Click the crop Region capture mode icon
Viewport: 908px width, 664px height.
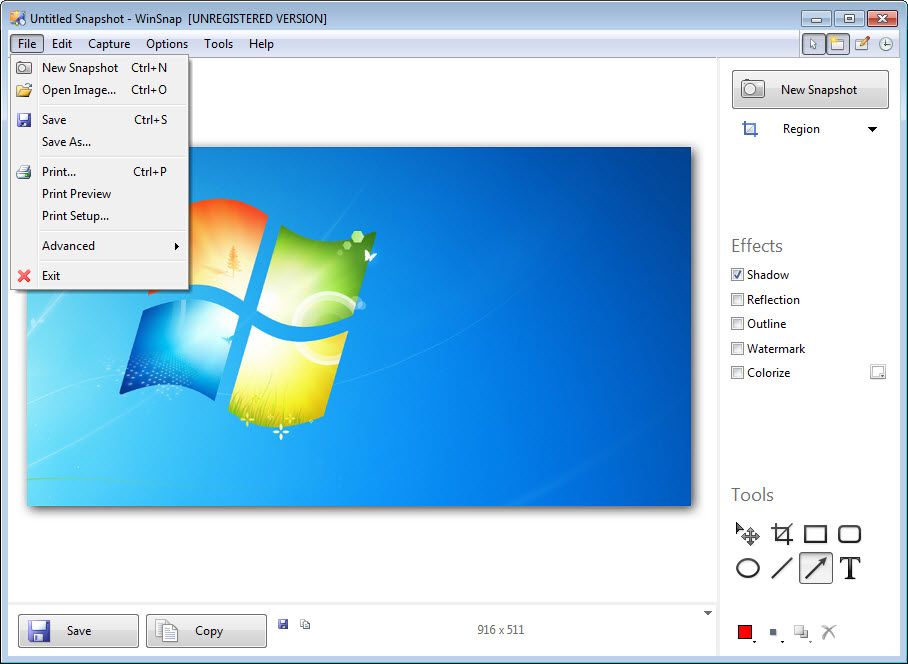(750, 129)
